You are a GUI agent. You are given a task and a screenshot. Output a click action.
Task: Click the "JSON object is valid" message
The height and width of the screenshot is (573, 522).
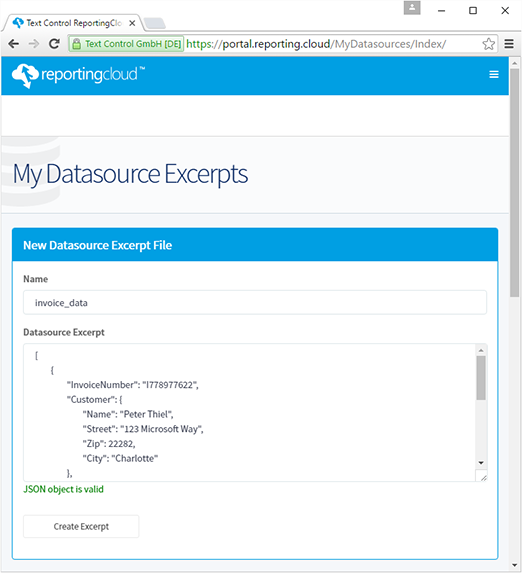pos(64,489)
